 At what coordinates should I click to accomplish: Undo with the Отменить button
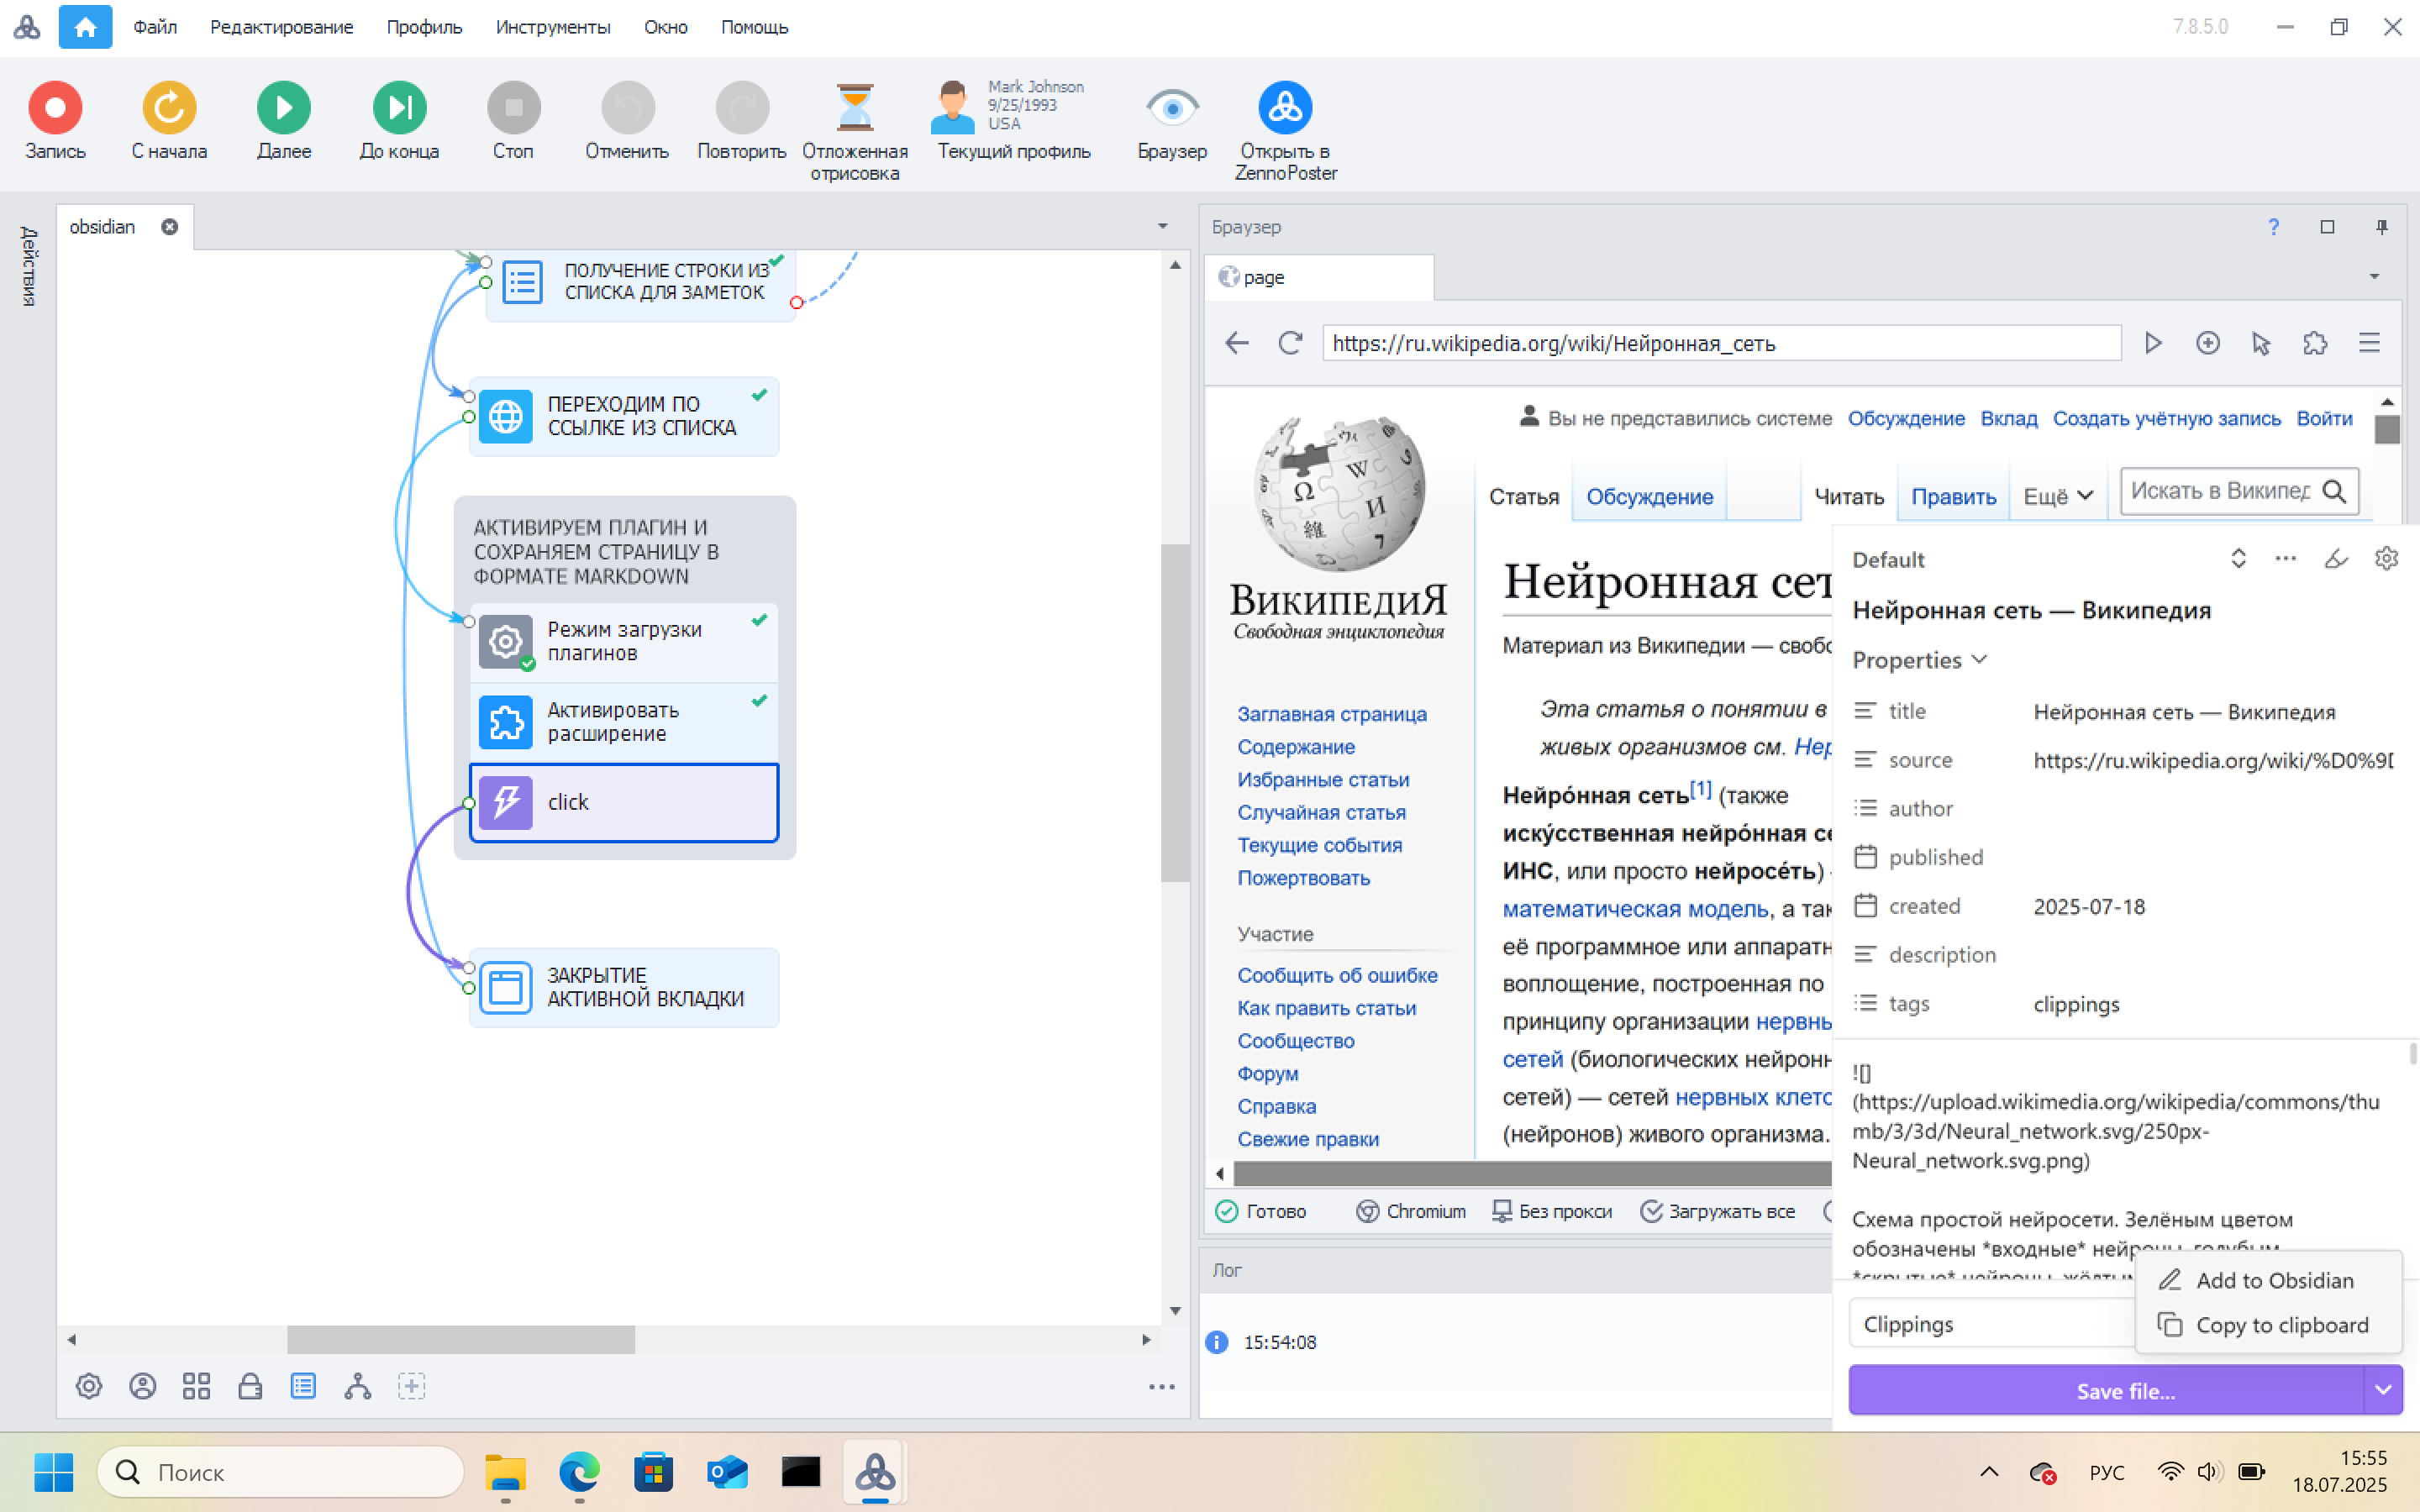coord(627,121)
